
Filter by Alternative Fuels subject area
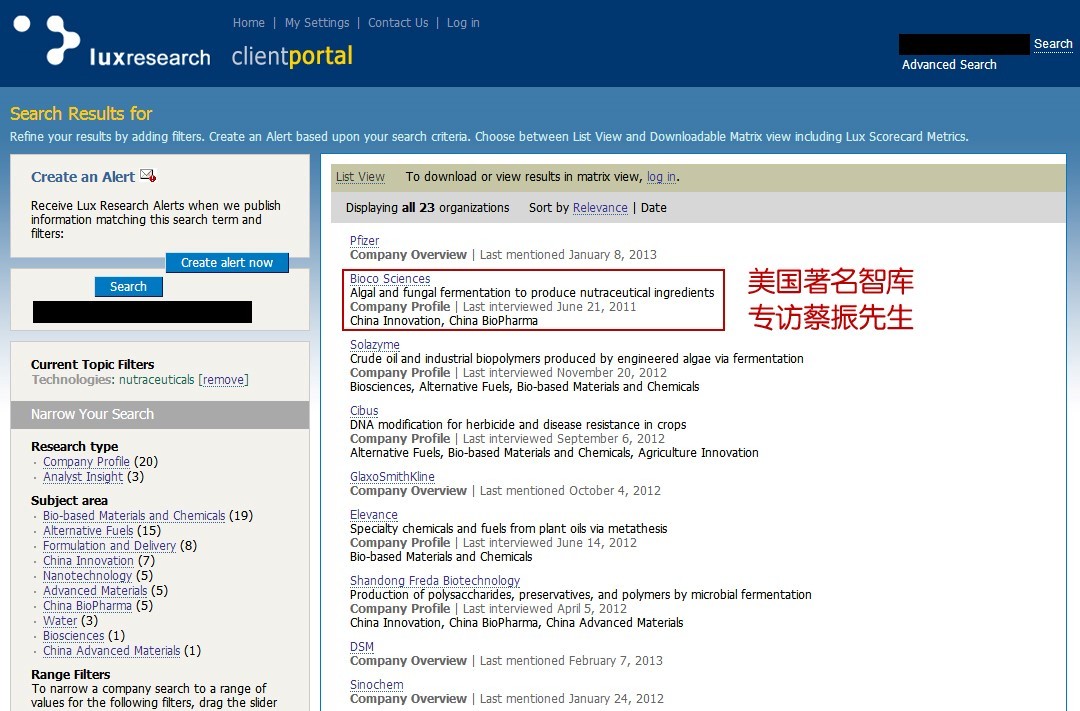(x=88, y=530)
